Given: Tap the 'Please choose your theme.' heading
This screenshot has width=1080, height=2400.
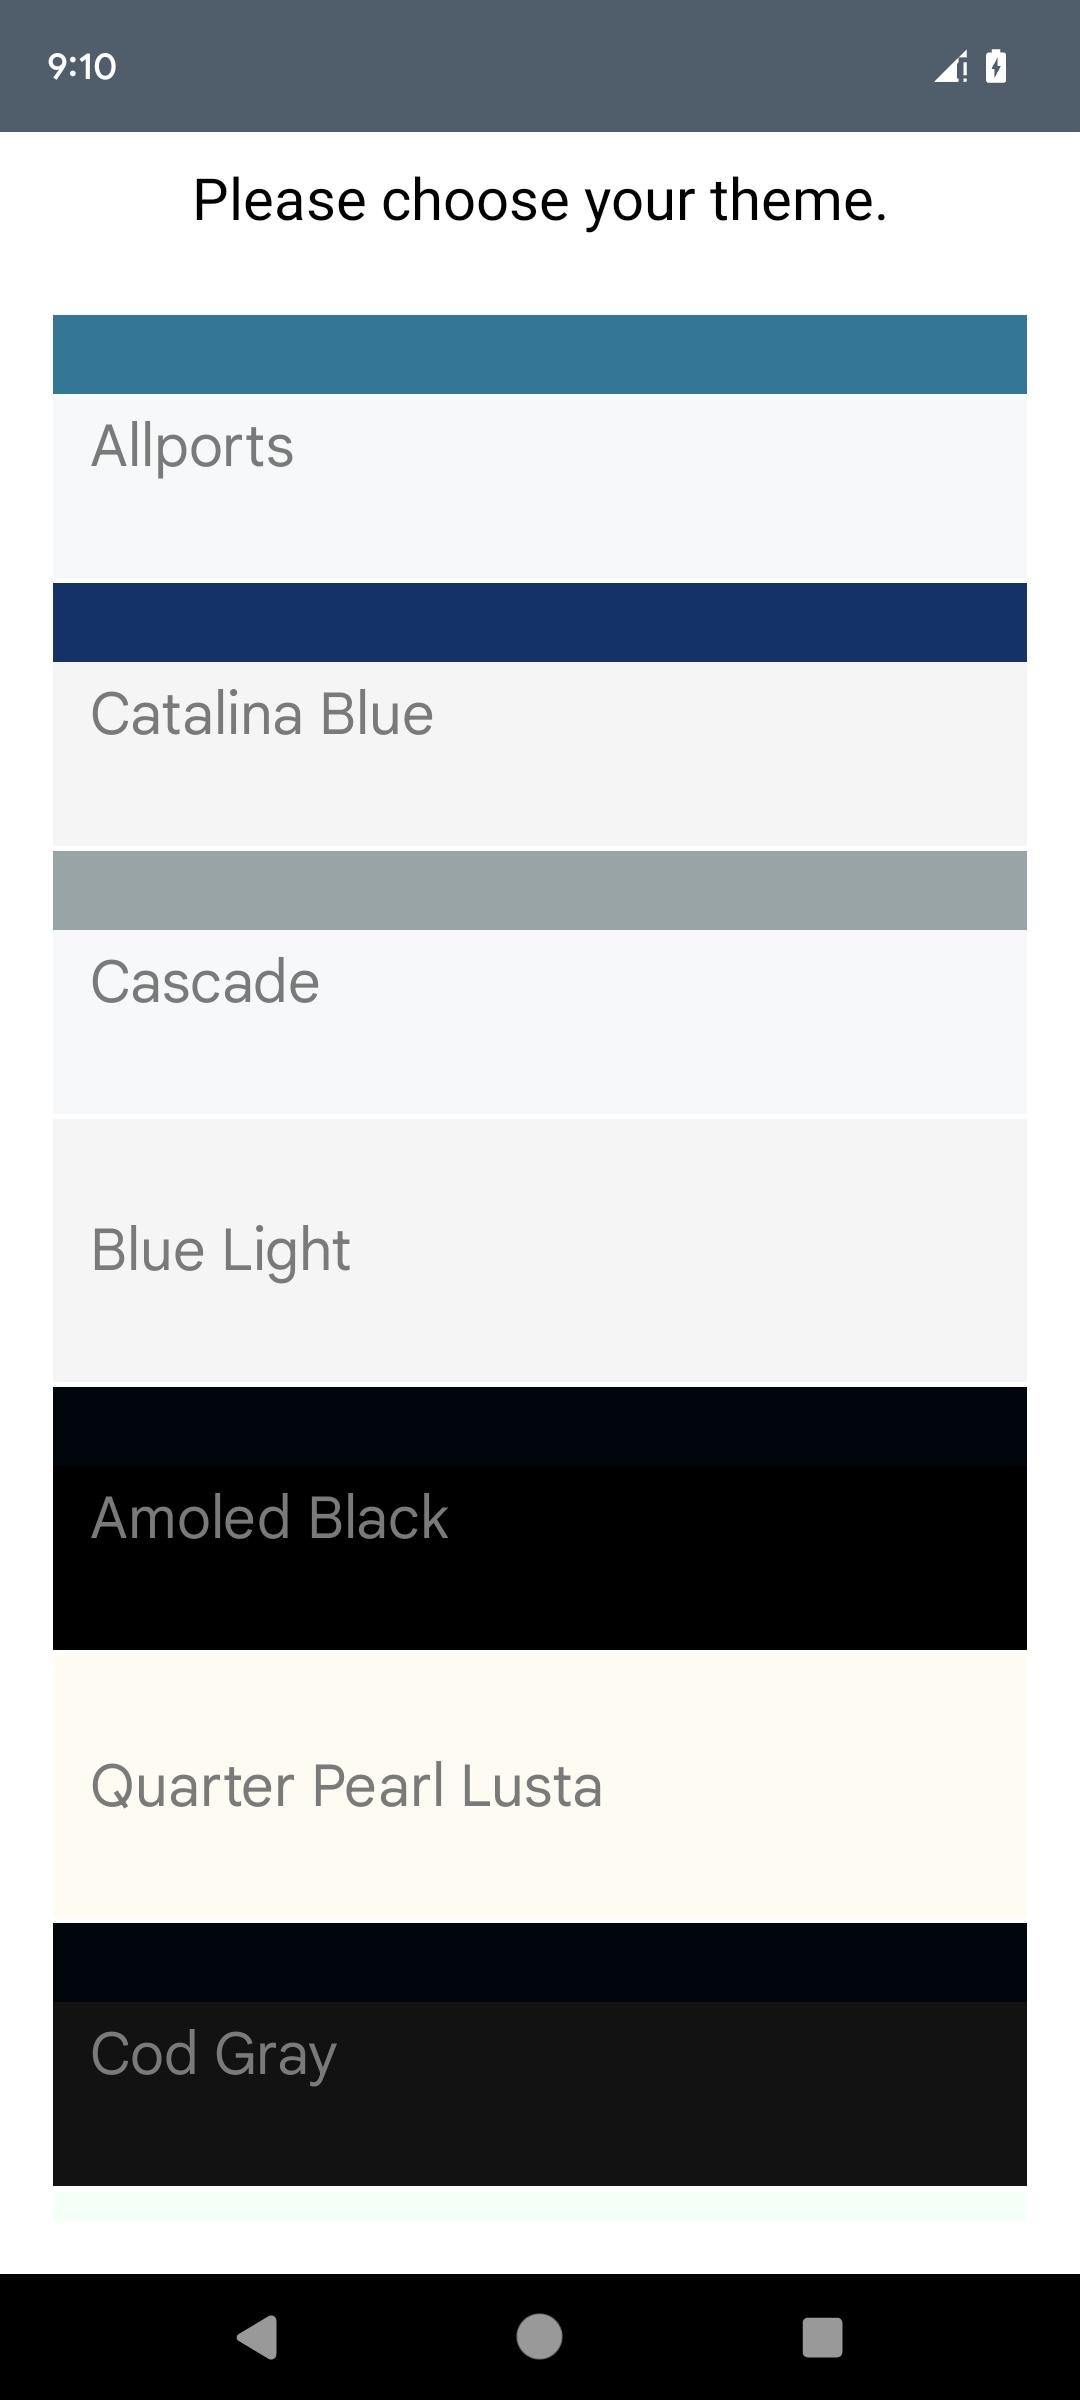Looking at the screenshot, I should (x=540, y=200).
